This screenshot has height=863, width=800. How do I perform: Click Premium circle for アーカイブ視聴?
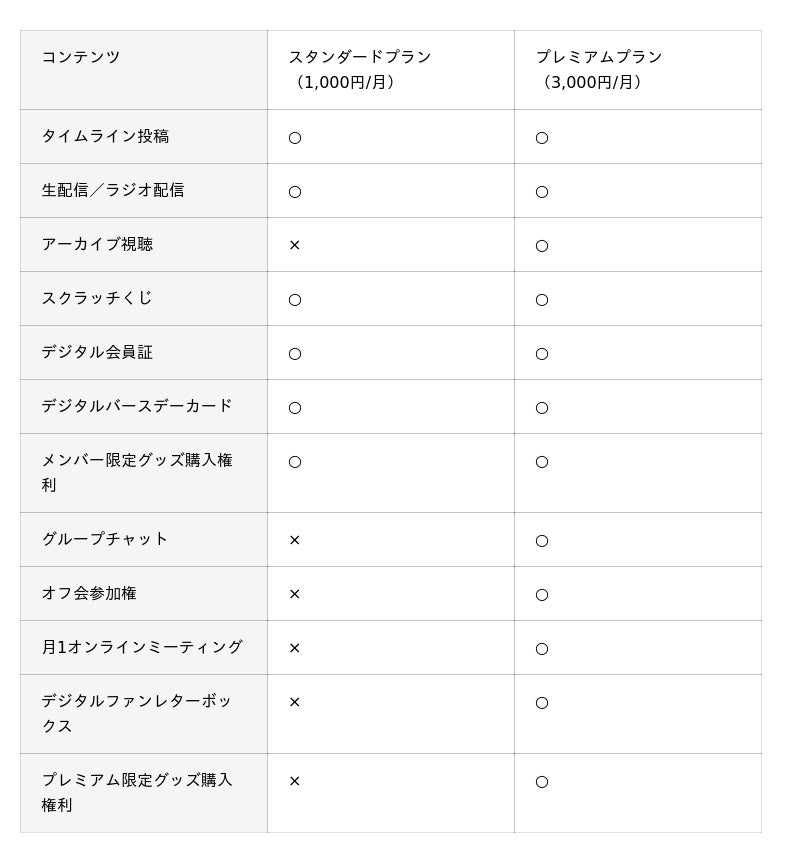(542, 246)
